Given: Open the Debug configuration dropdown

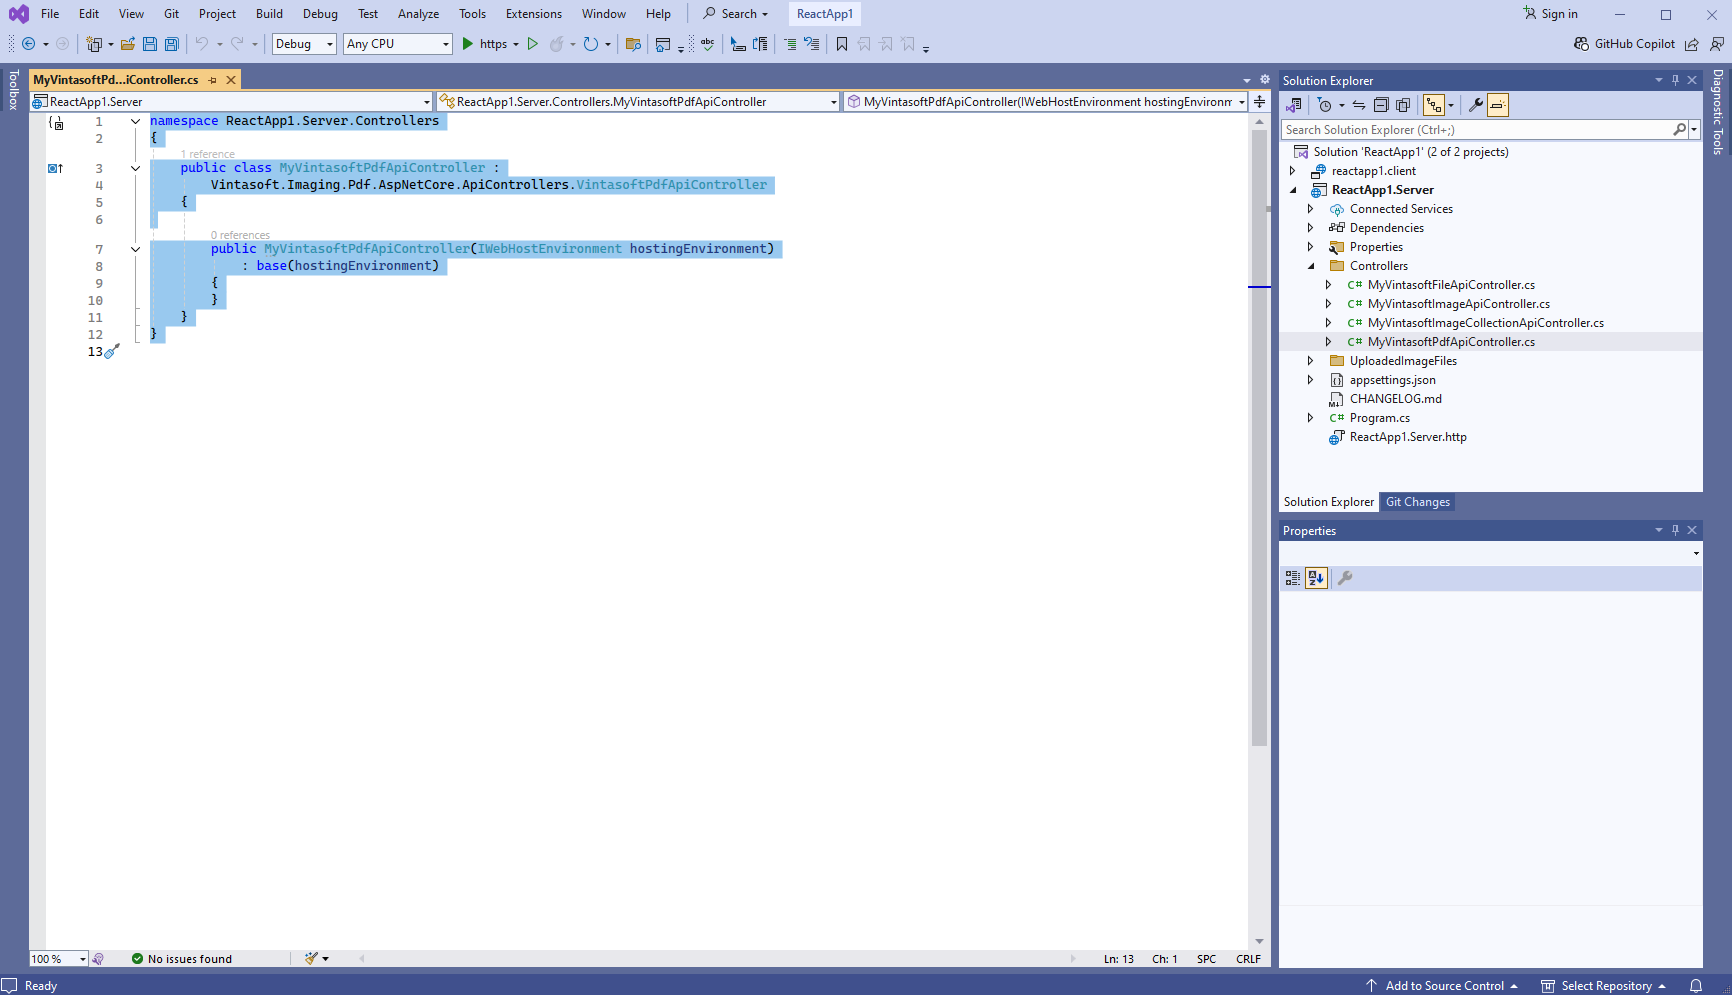Looking at the screenshot, I should tap(305, 44).
